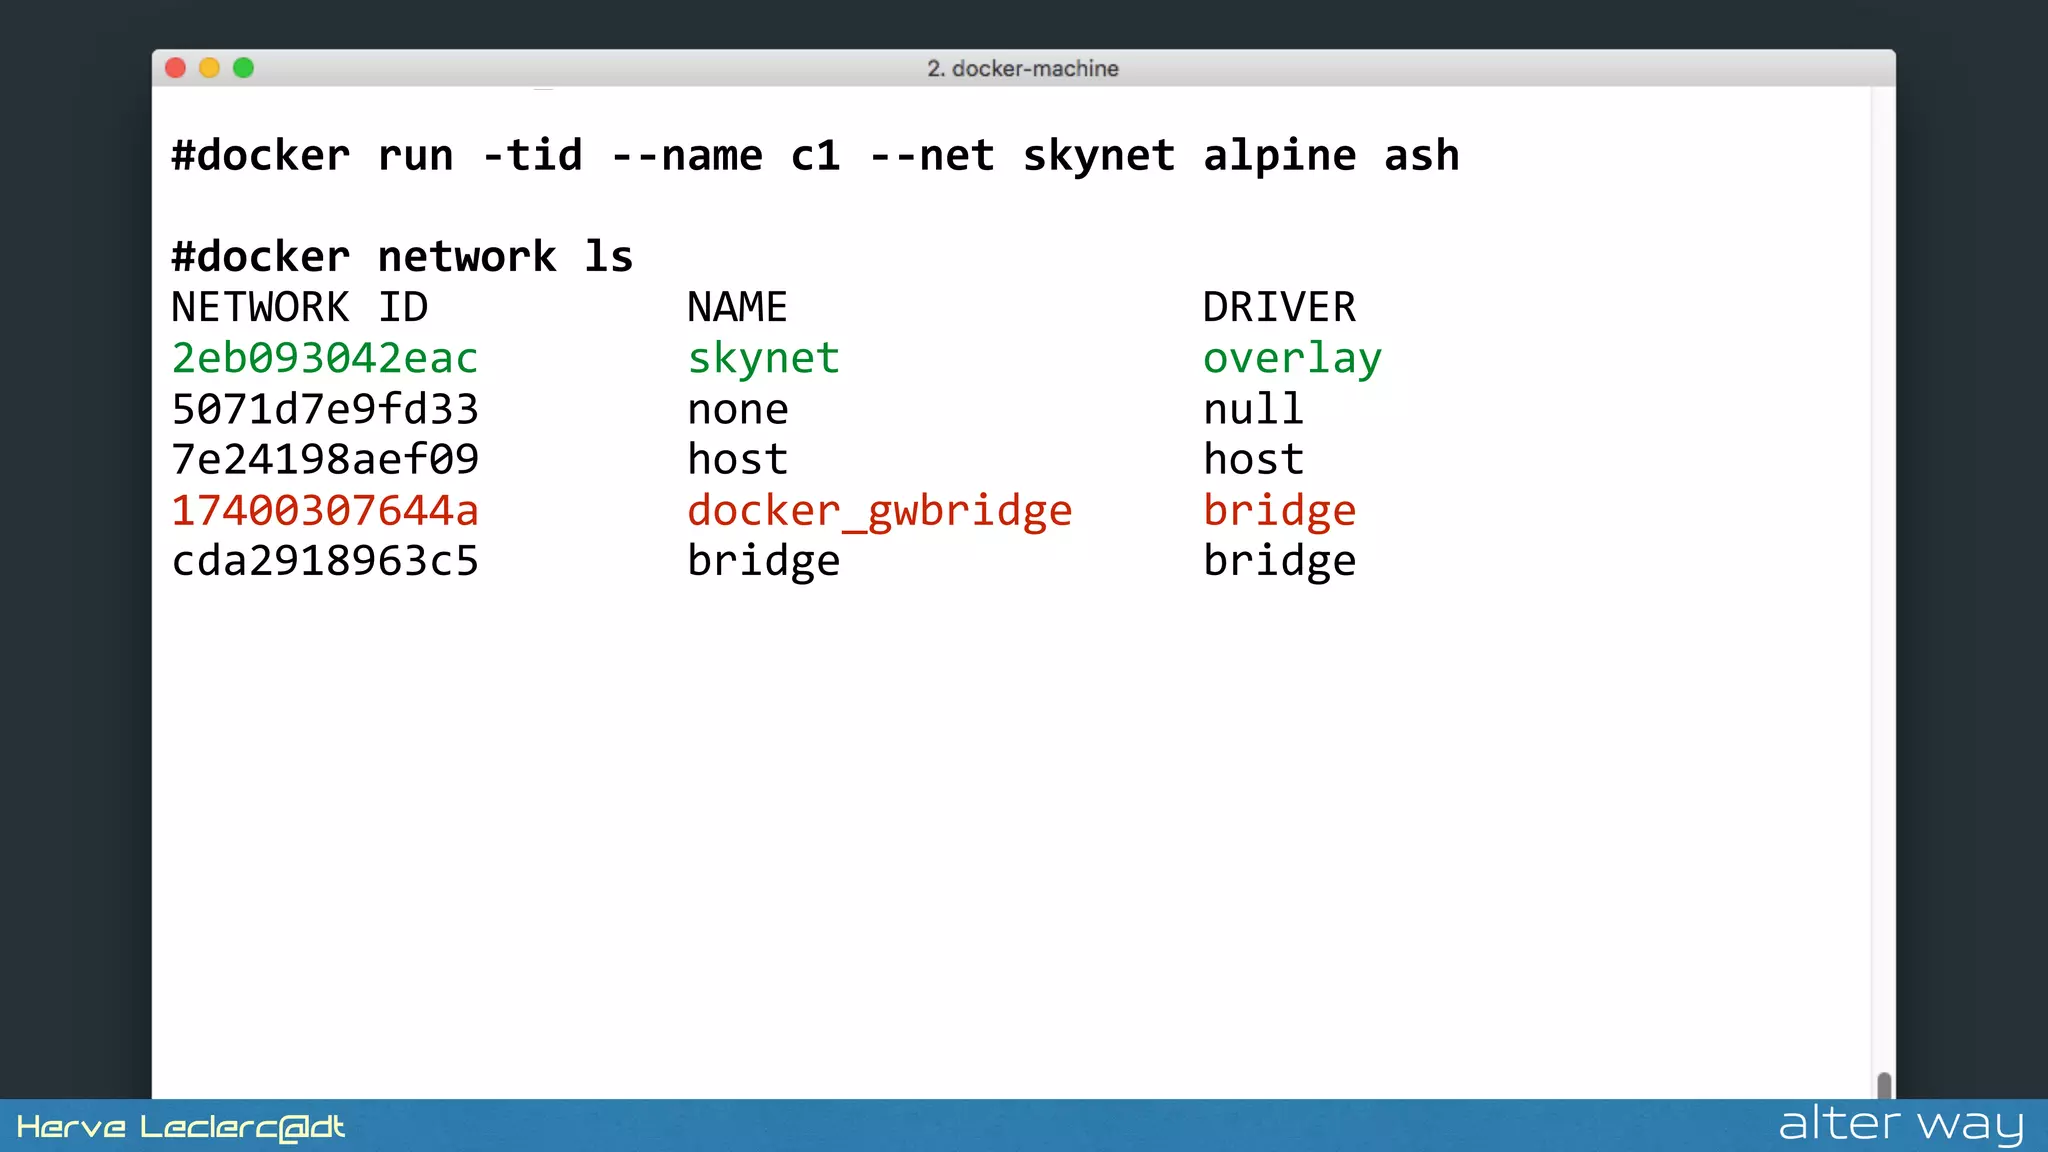Click the red close window button
Image resolution: width=2048 pixels, height=1152 pixels.
(175, 68)
